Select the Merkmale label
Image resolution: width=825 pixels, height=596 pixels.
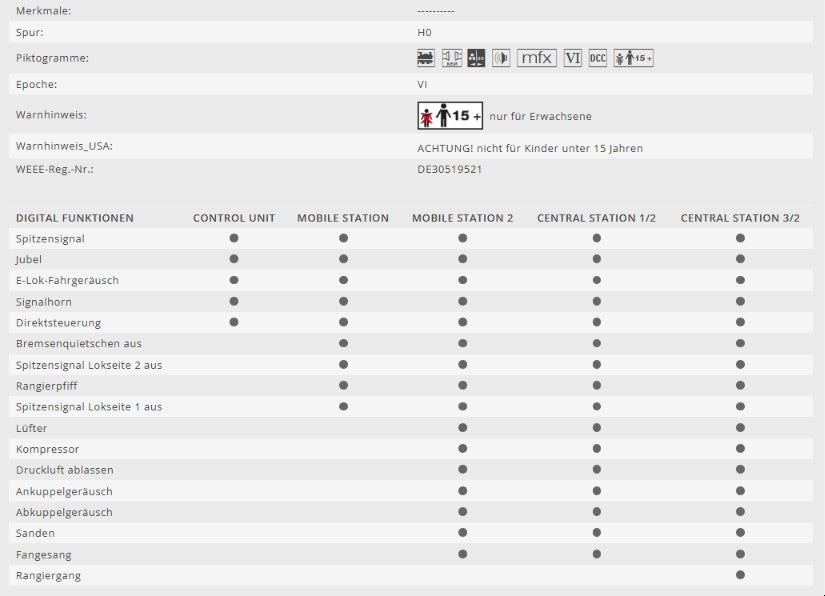43,11
